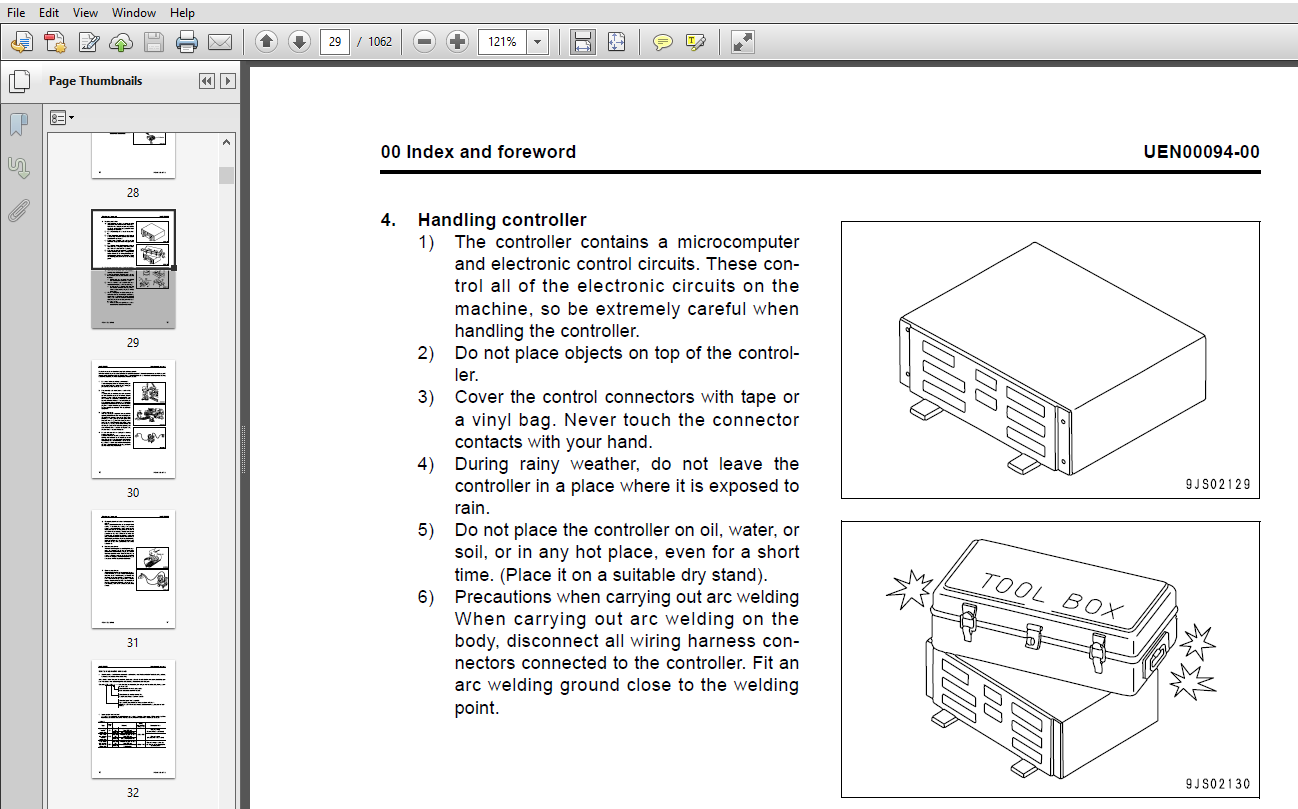Click the Open file toolbar icon
1298x809 pixels.
pyautogui.click(x=21, y=42)
